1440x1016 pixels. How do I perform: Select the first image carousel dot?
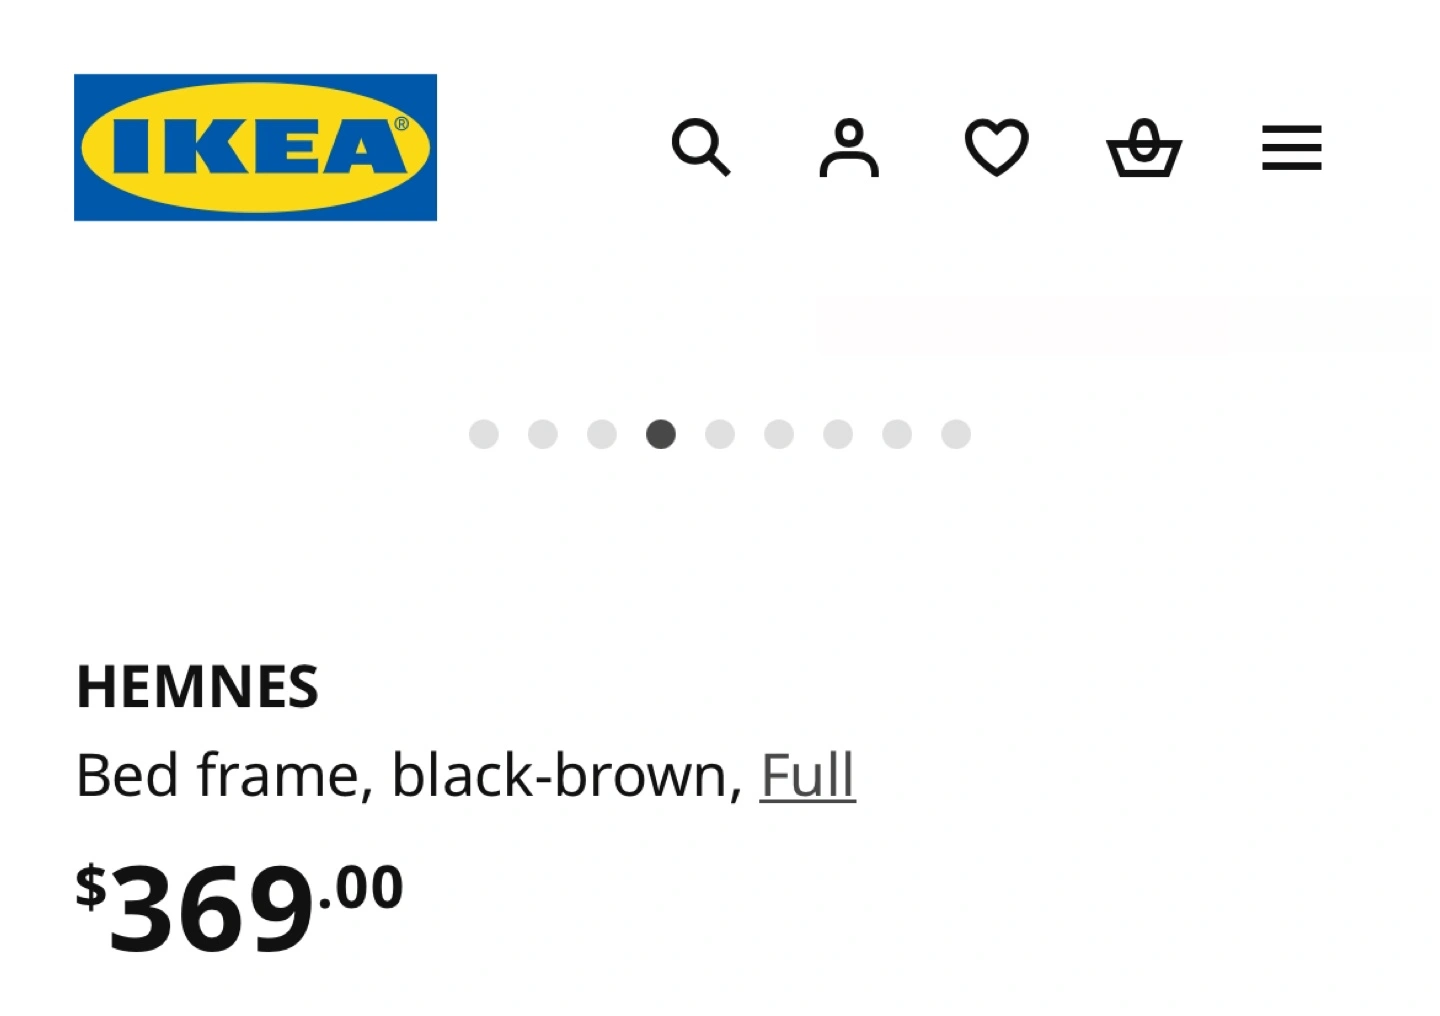point(484,434)
